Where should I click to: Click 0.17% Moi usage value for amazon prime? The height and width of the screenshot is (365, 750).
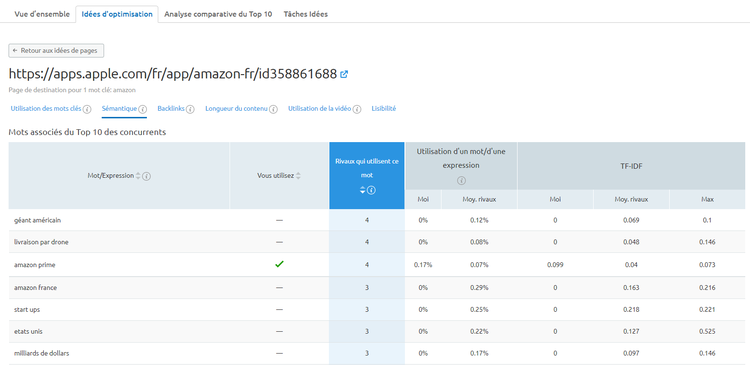pyautogui.click(x=423, y=265)
